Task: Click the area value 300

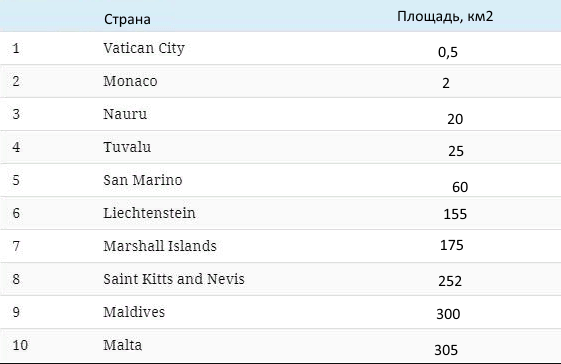Action: tap(448, 314)
